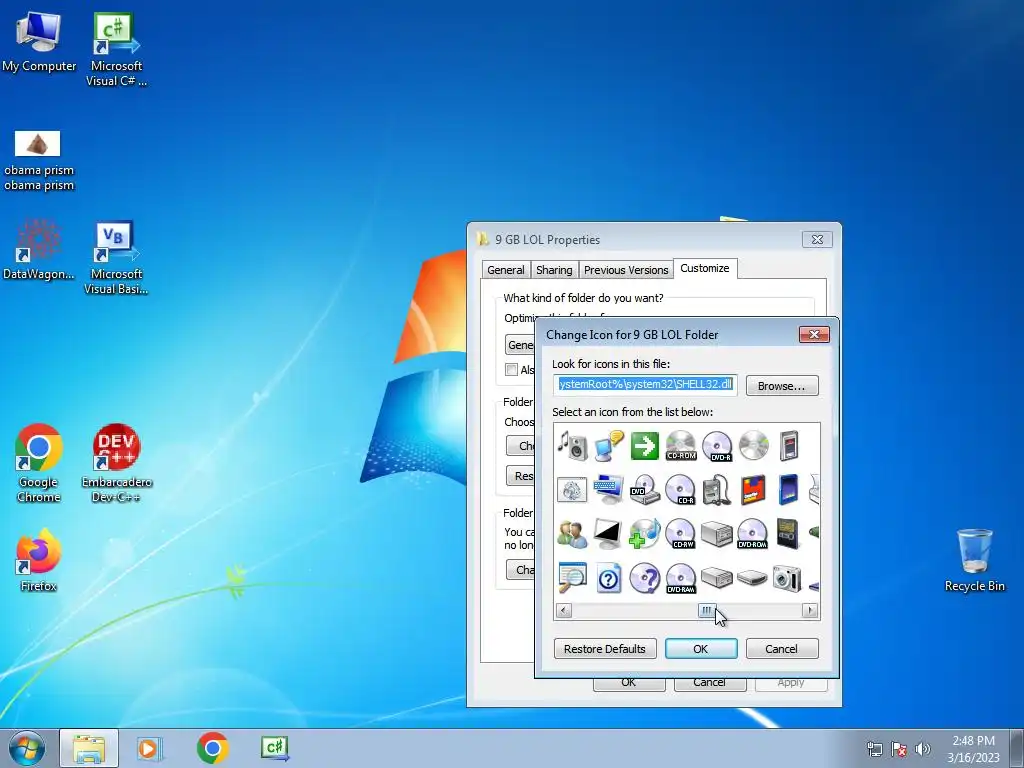Choose the DVD-ROM disc icon
The image size is (1024, 768).
coord(753,534)
